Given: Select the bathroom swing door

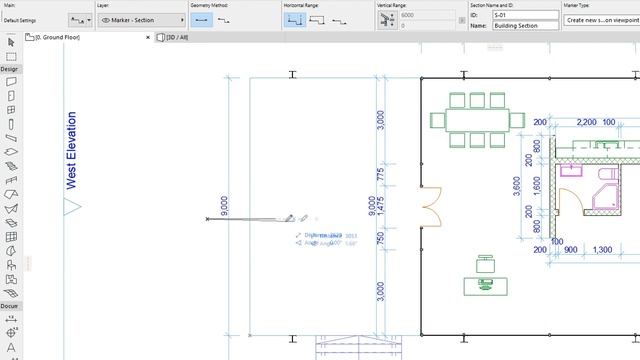Looking at the screenshot, I should pyautogui.click(x=570, y=201).
